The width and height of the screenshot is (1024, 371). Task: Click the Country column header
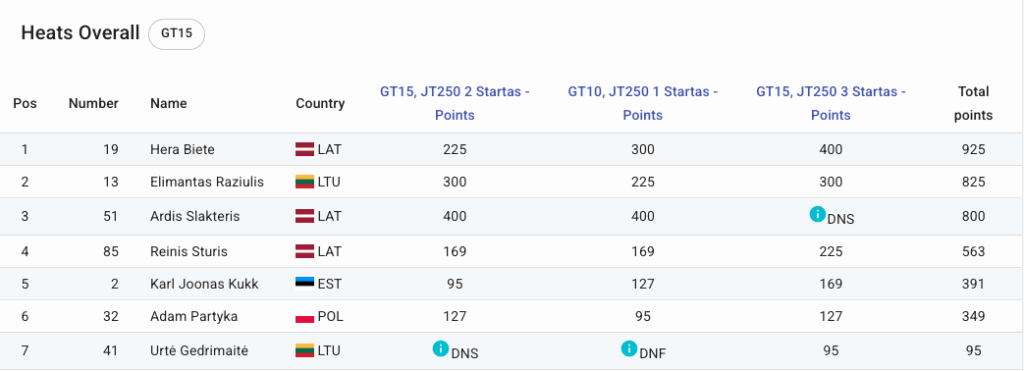click(x=320, y=103)
